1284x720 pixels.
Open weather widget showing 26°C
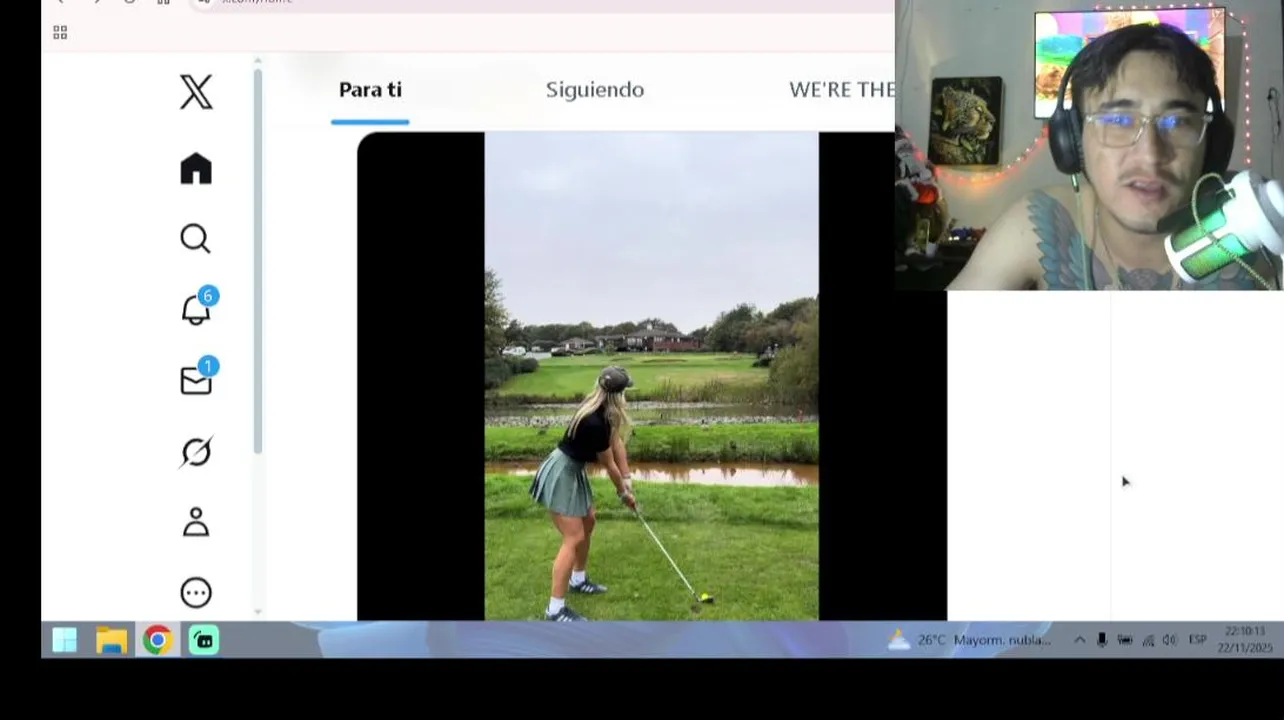969,640
